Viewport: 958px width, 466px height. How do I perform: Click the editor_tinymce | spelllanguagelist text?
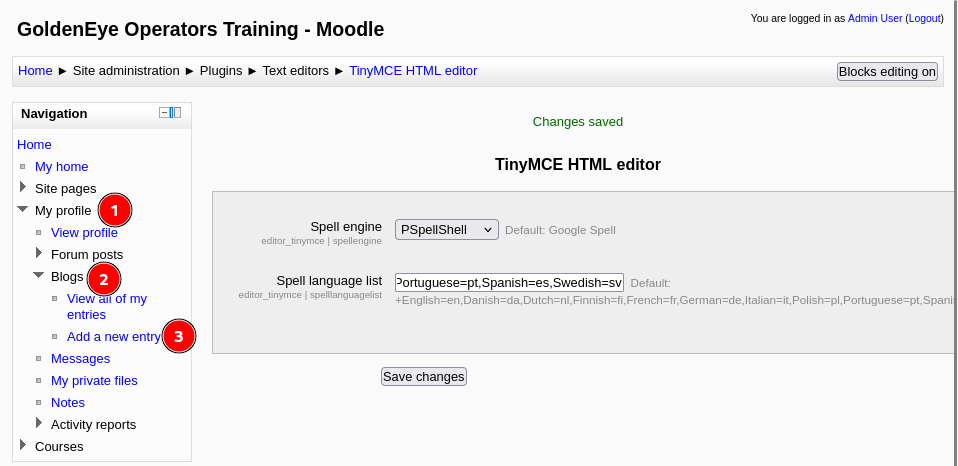(310, 295)
